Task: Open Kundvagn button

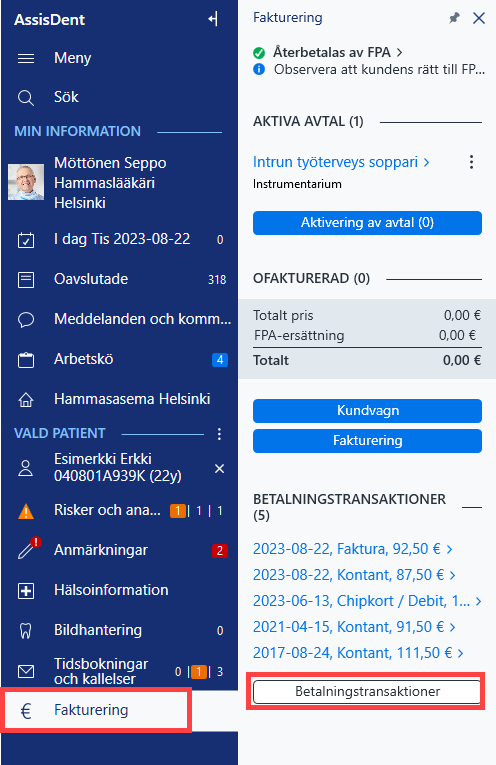Action: click(x=367, y=411)
